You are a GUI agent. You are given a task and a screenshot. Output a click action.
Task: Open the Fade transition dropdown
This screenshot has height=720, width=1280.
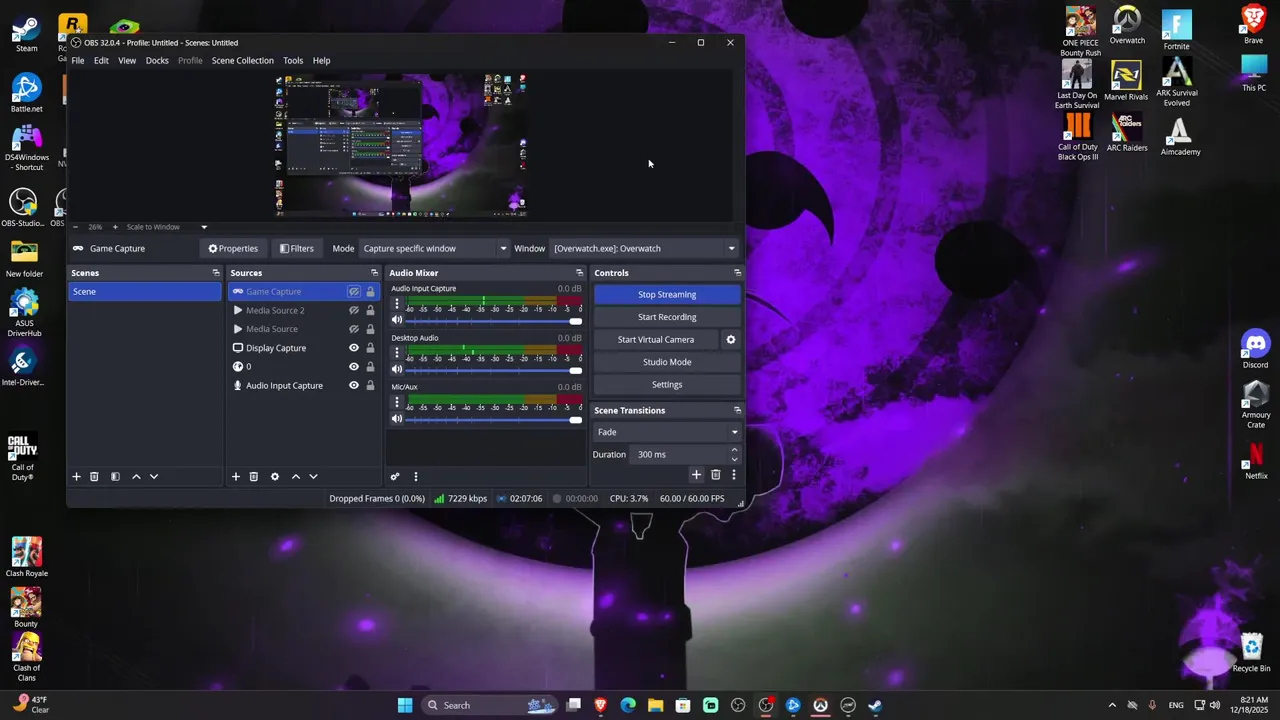pos(667,432)
